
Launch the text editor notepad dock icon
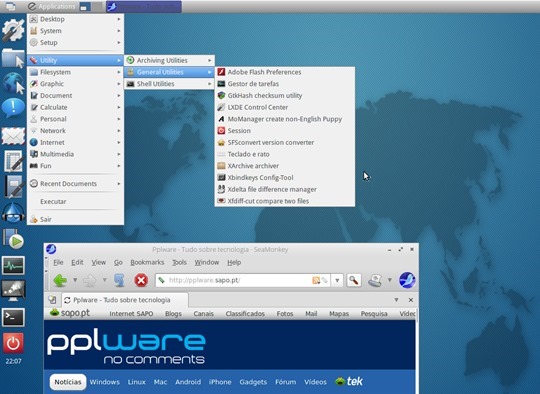point(13,186)
